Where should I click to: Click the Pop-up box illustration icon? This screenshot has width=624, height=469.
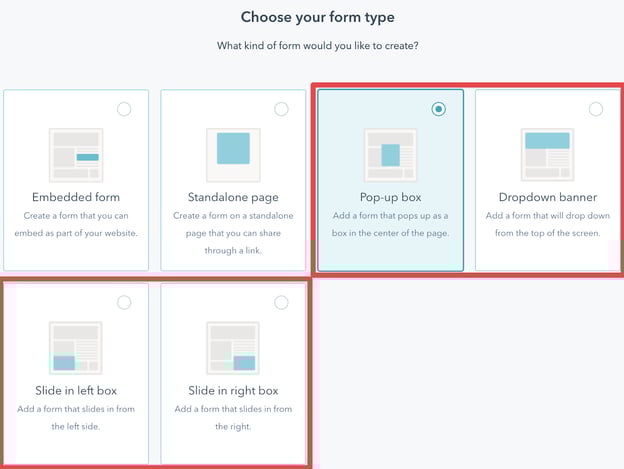tap(390, 154)
